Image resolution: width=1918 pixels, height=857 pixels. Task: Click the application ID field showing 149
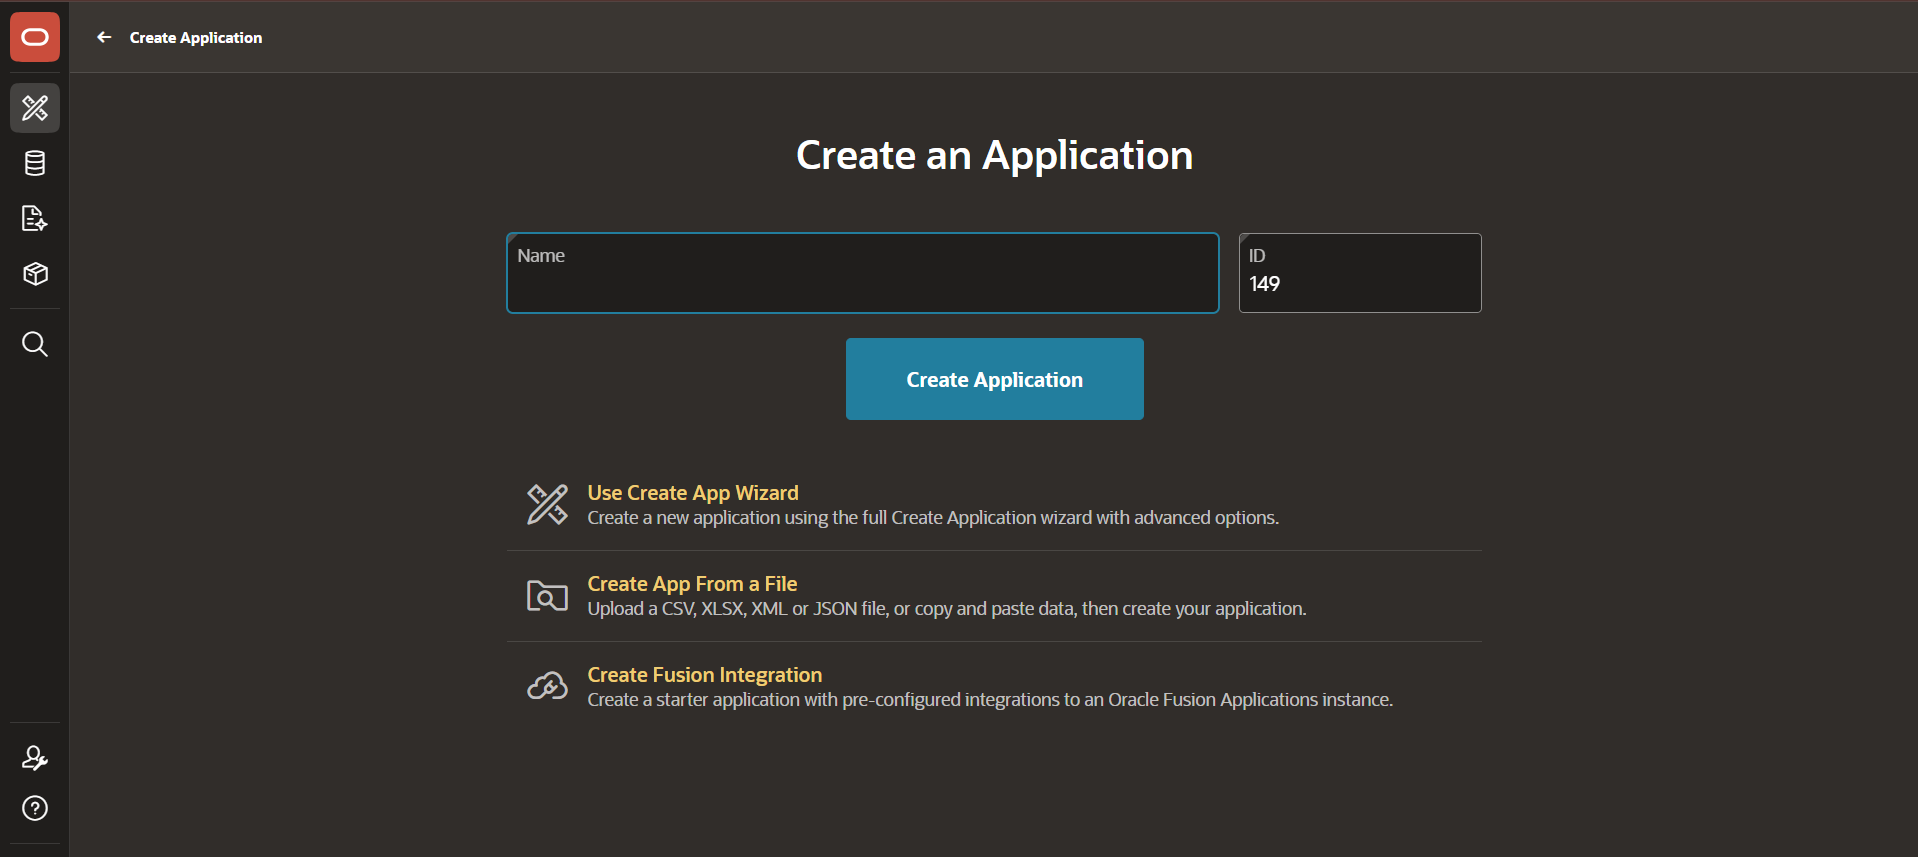coord(1360,273)
